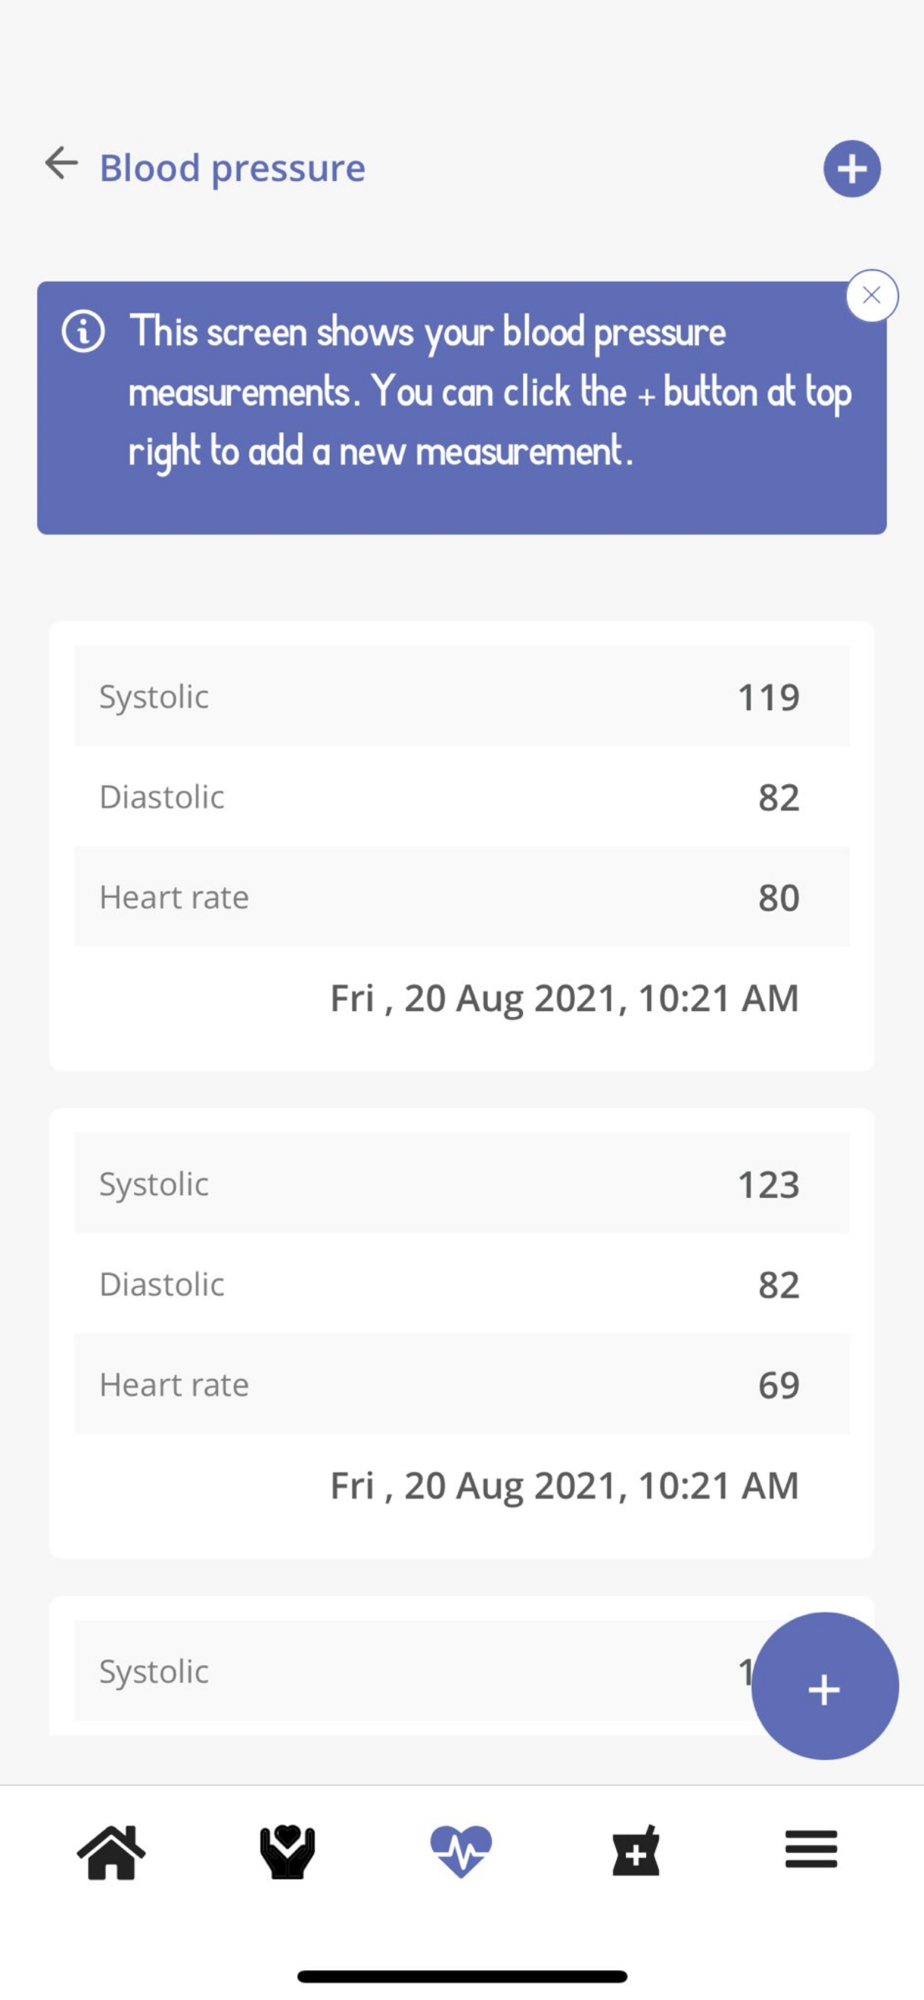Open the Home tab in bottom bar
The image size is (924, 2000).
111,1851
